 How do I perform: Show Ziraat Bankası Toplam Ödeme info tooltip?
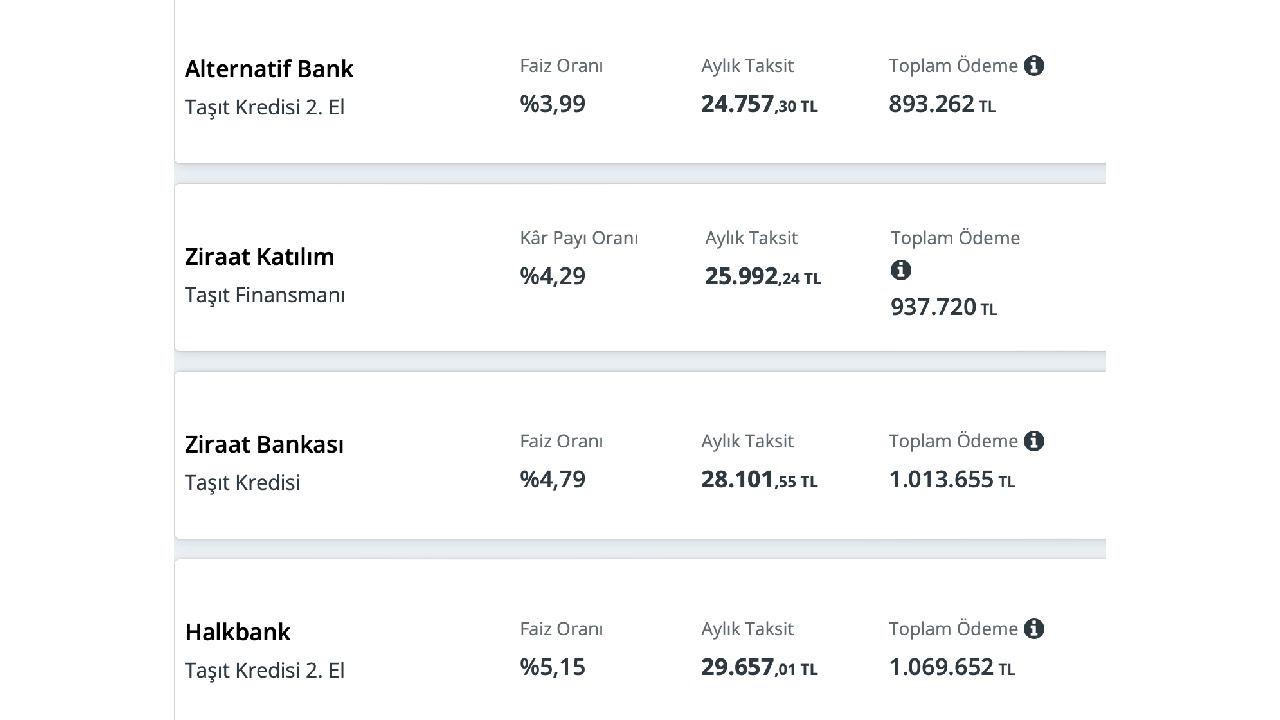pyautogui.click(x=1034, y=441)
